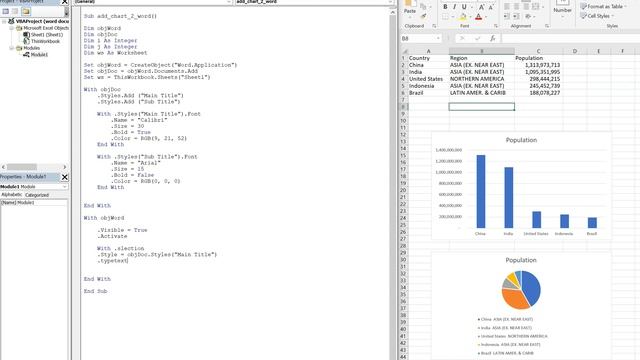Click the Format Painter icon

click(423, 16)
